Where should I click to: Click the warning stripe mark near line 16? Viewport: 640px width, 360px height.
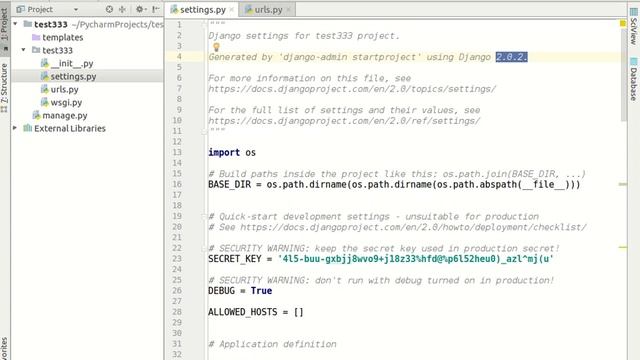tap(623, 184)
